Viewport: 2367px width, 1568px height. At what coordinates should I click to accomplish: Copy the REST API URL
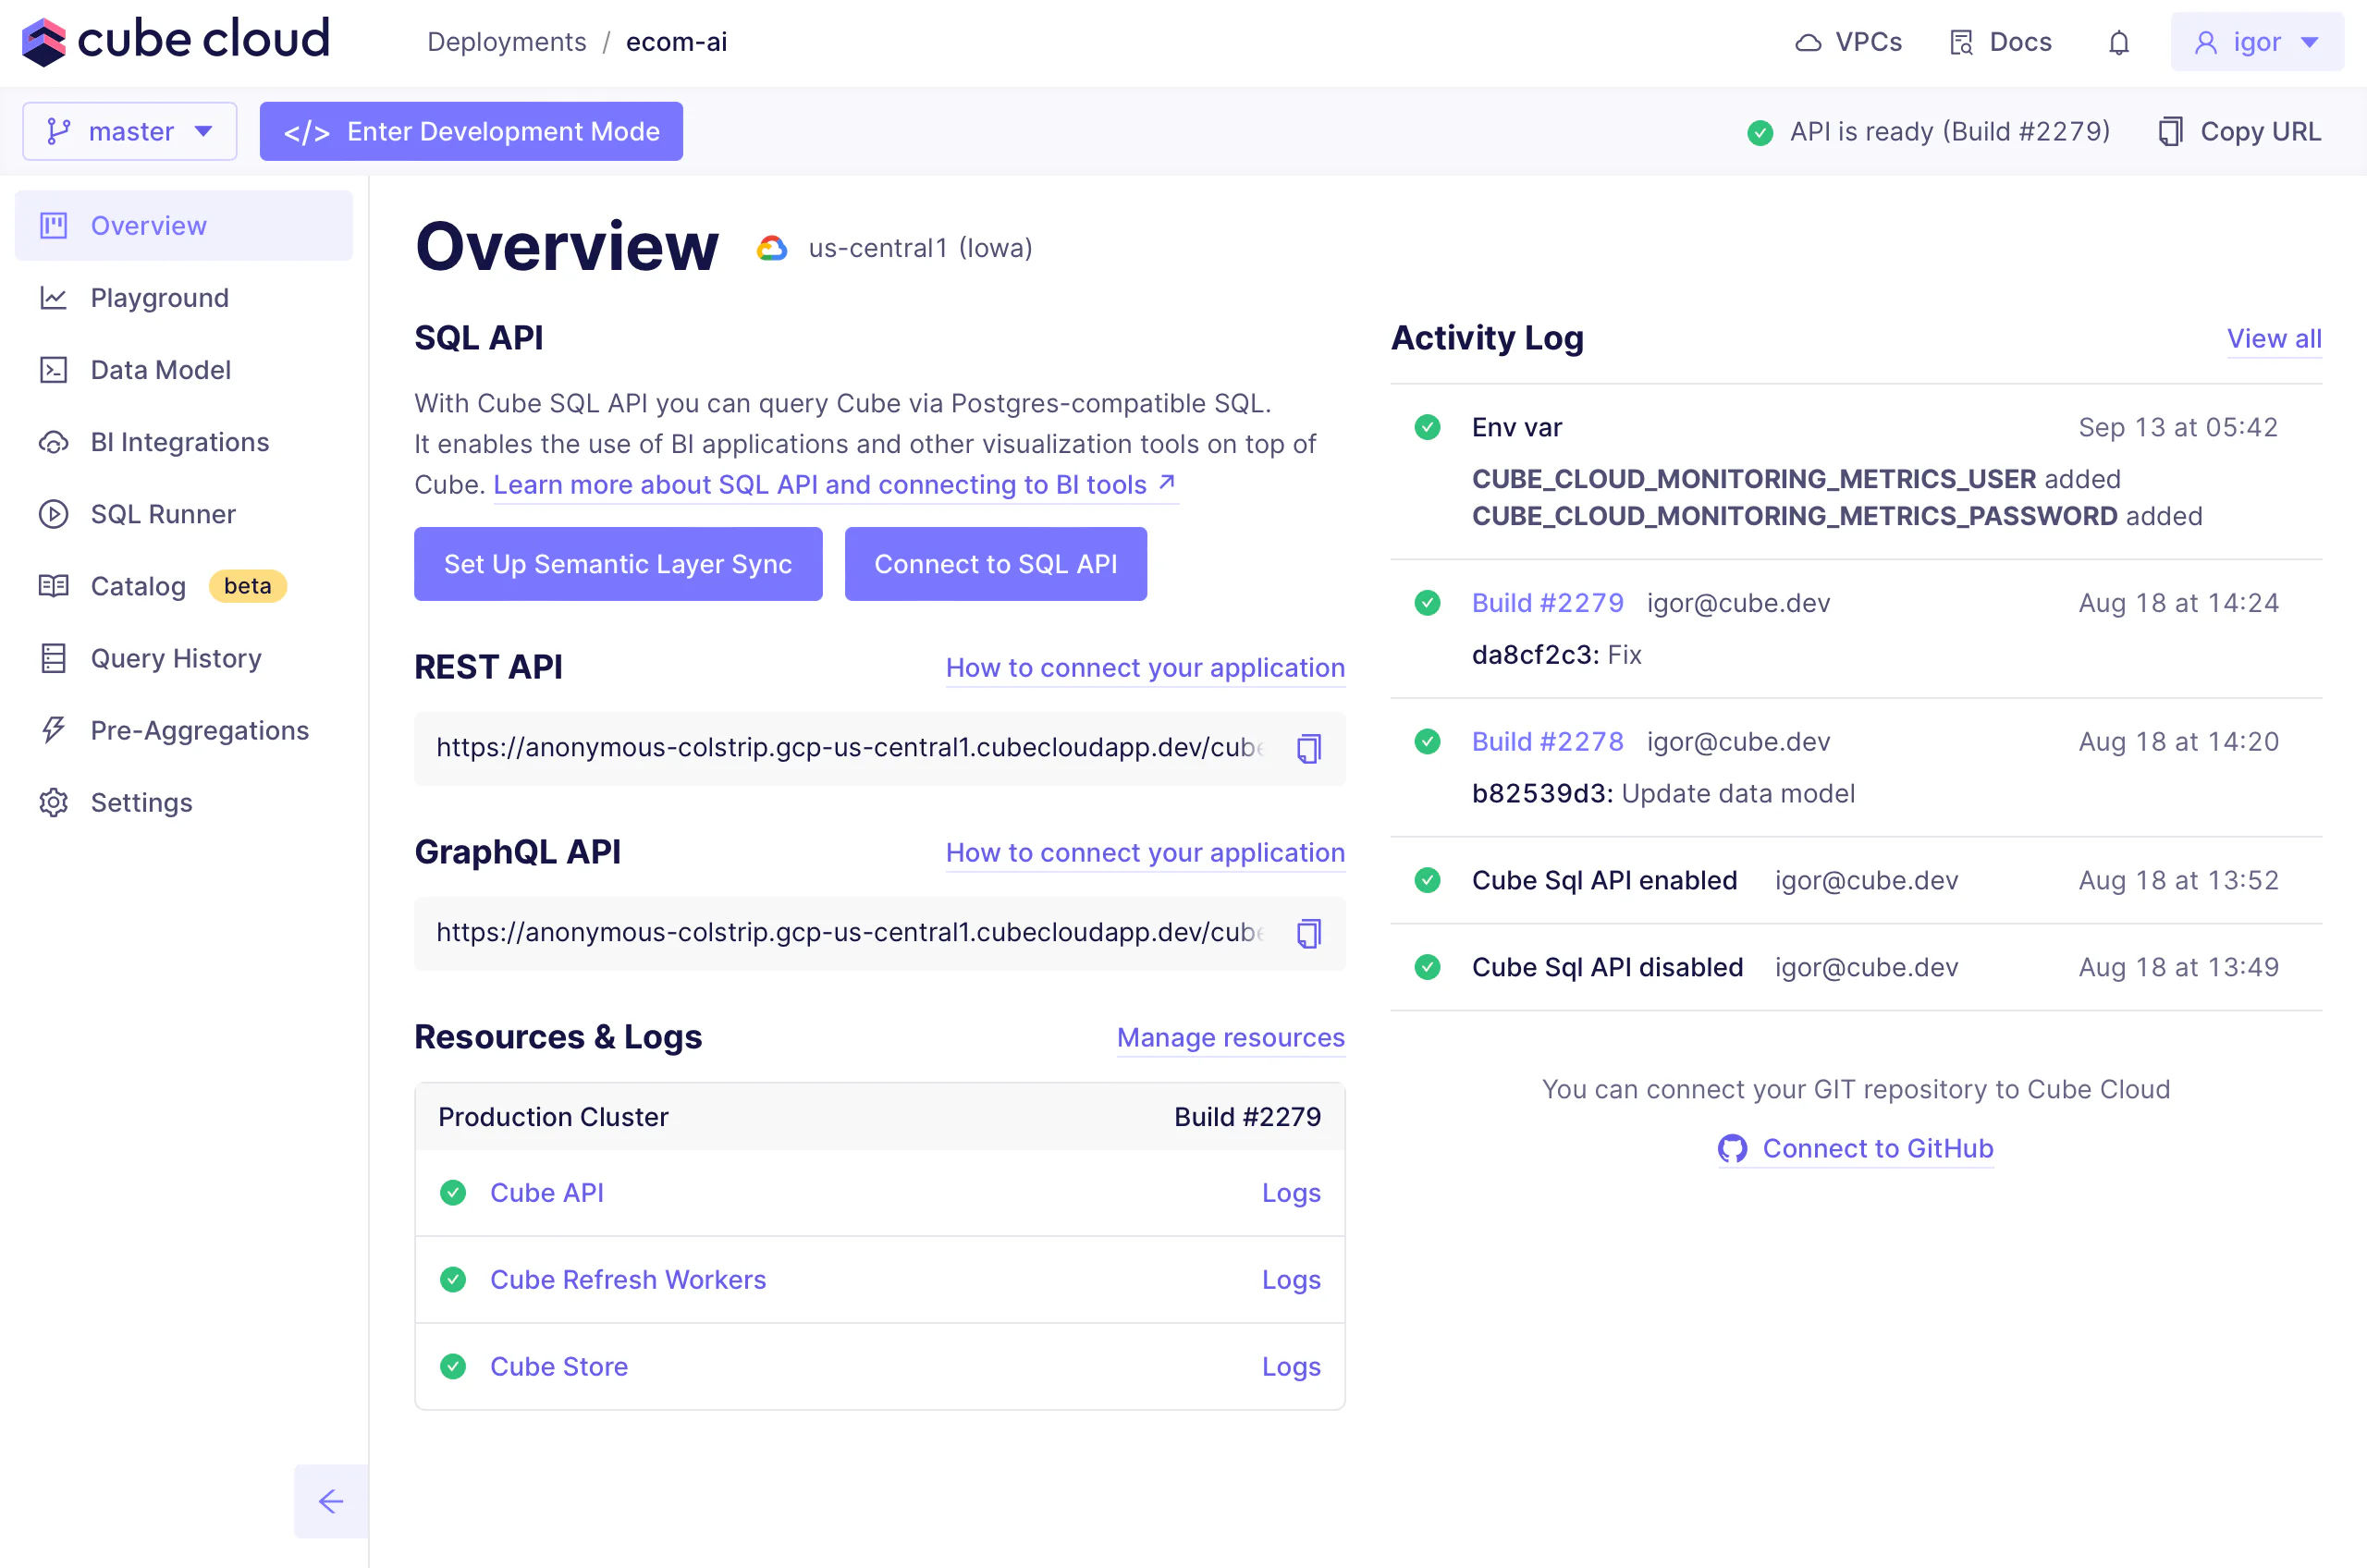pyautogui.click(x=1308, y=748)
